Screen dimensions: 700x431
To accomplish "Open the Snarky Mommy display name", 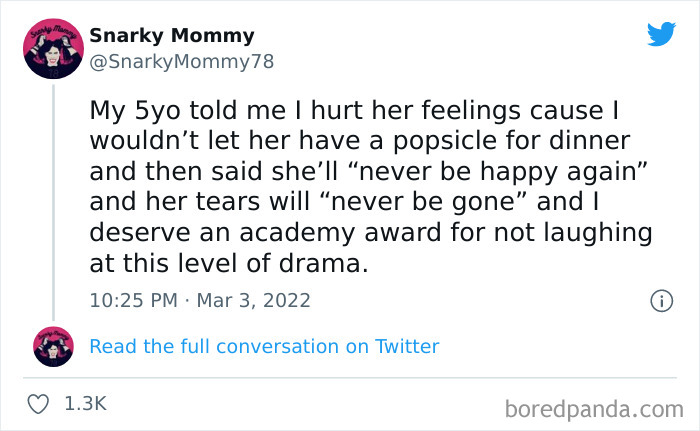I will [171, 36].
